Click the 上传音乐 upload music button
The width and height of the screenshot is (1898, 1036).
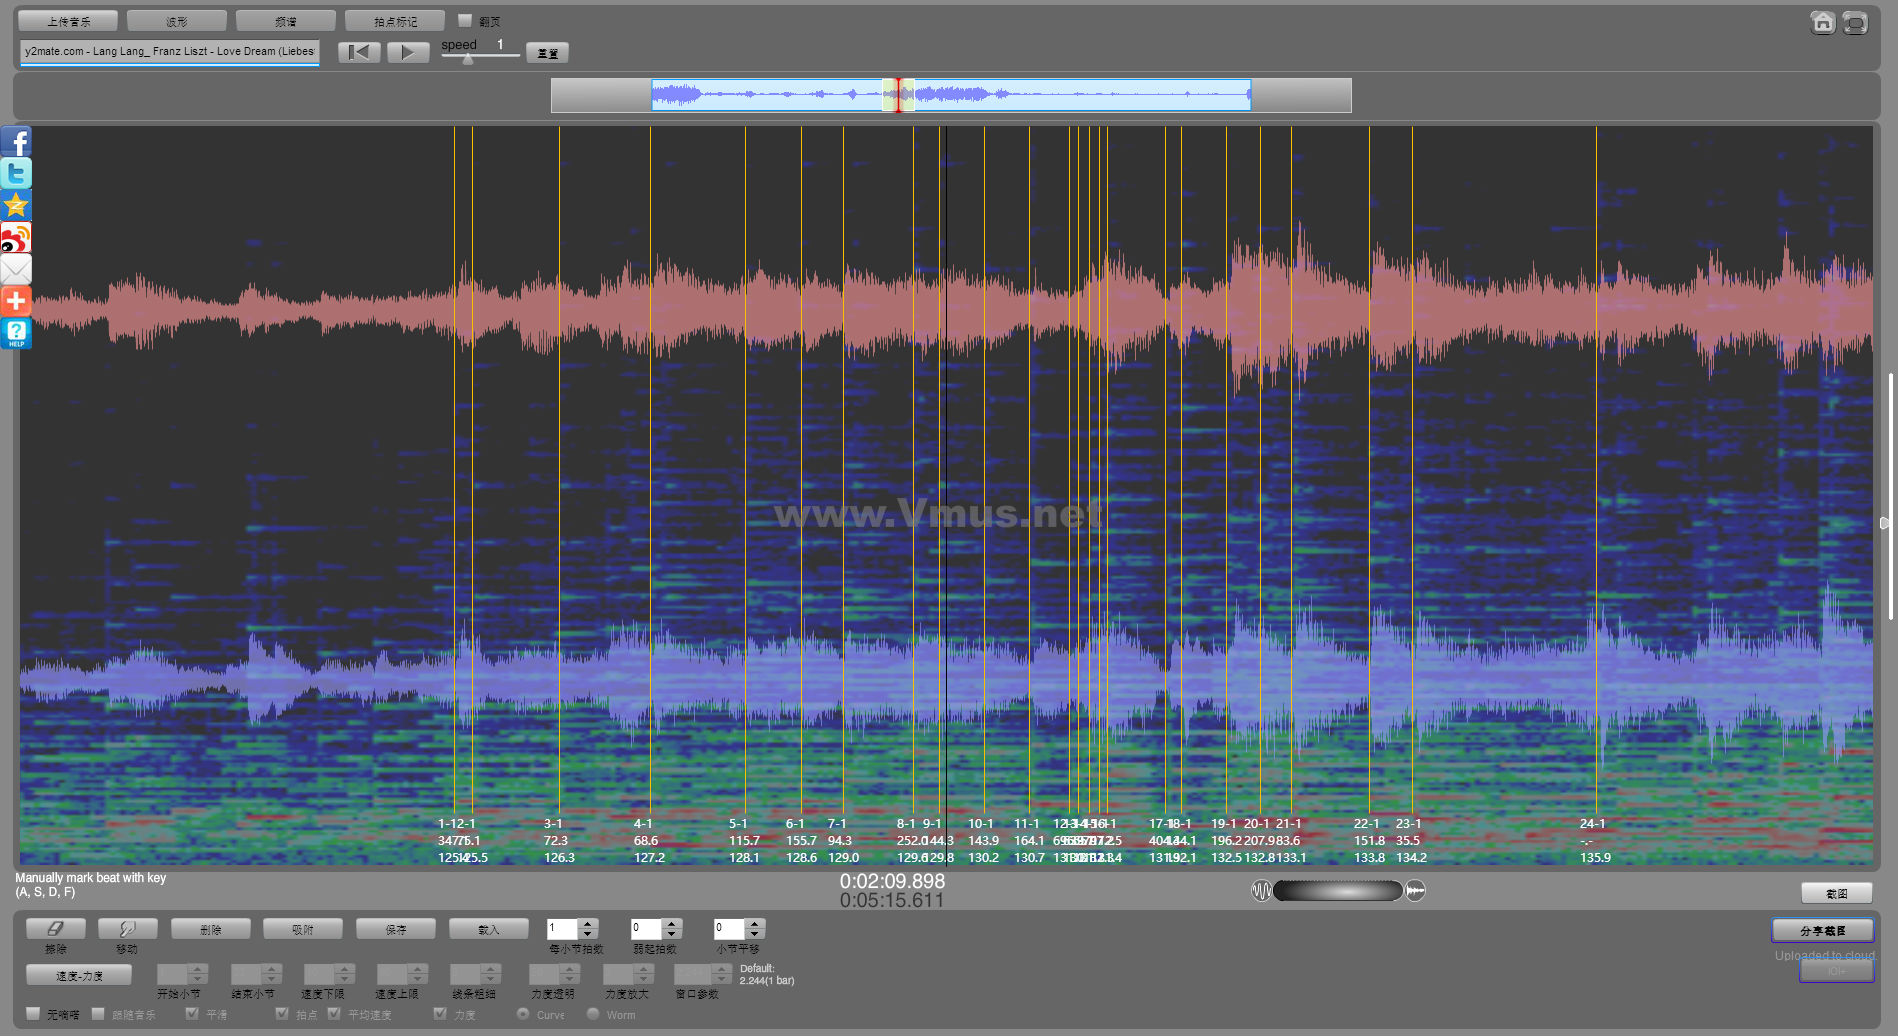point(68,21)
